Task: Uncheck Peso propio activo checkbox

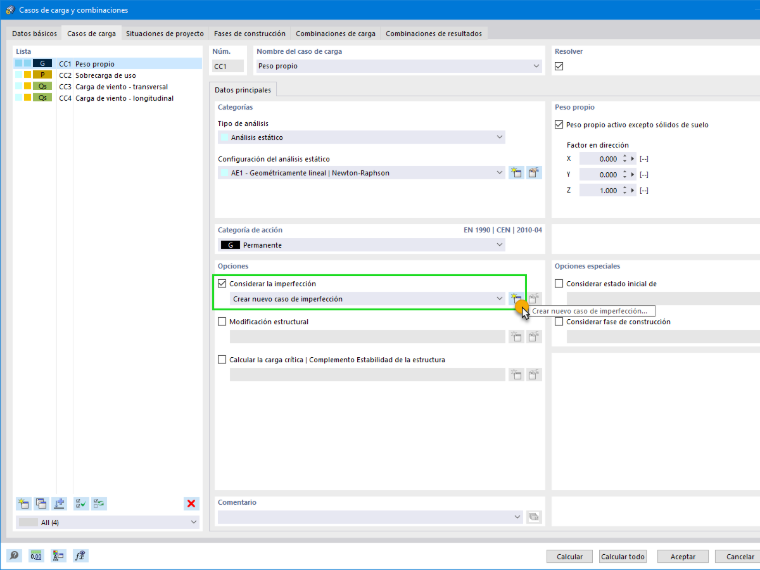Action: 559,125
